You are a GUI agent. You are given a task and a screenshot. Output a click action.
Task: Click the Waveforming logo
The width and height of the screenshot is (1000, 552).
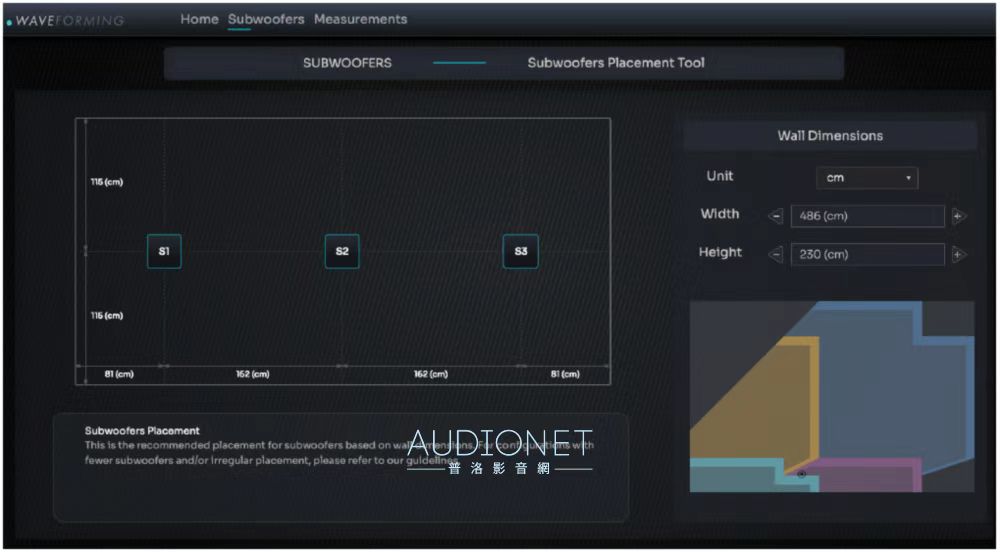tap(66, 21)
